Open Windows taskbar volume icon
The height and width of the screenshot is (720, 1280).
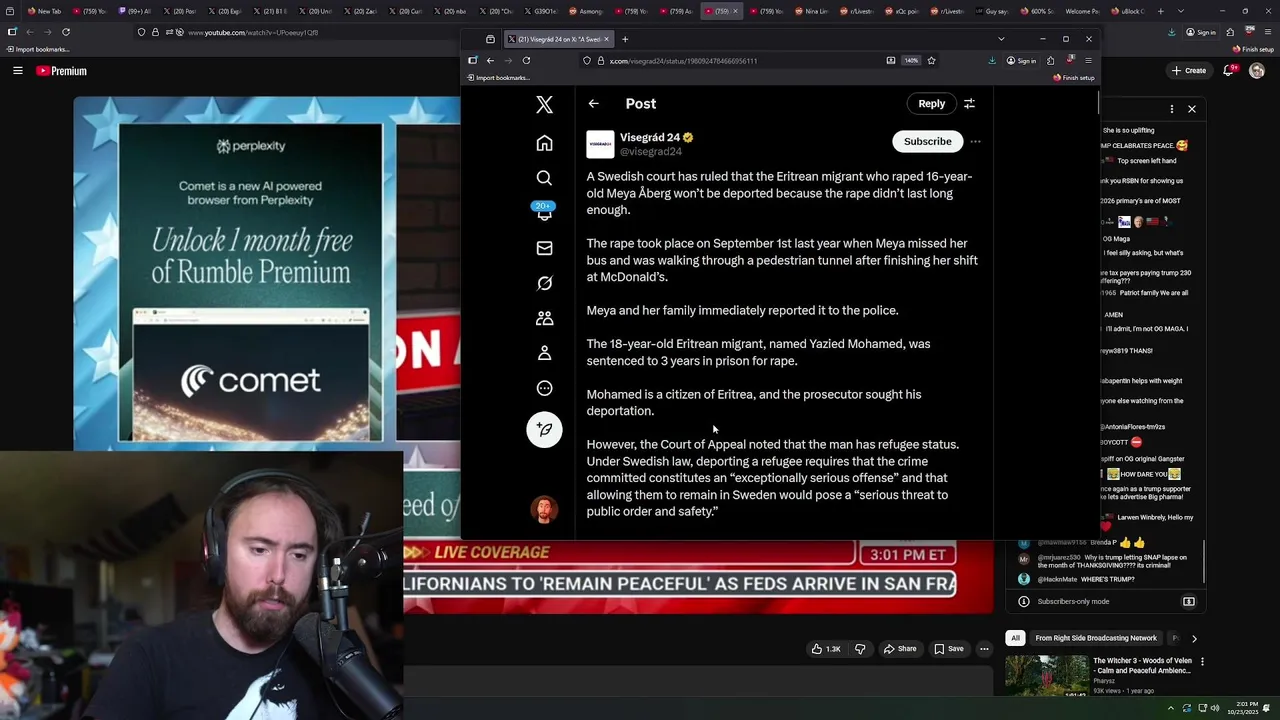(x=1215, y=708)
